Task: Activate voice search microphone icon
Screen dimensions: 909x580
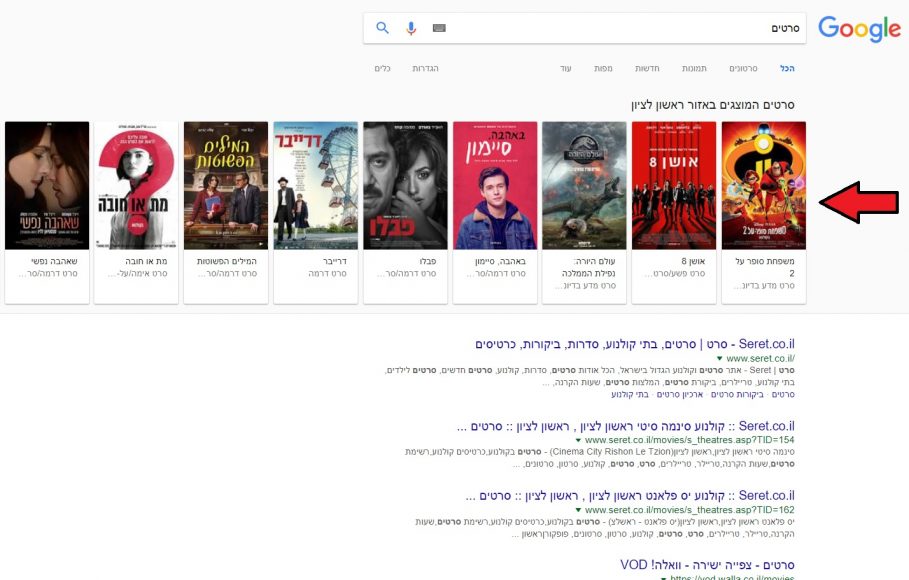Action: [x=411, y=28]
